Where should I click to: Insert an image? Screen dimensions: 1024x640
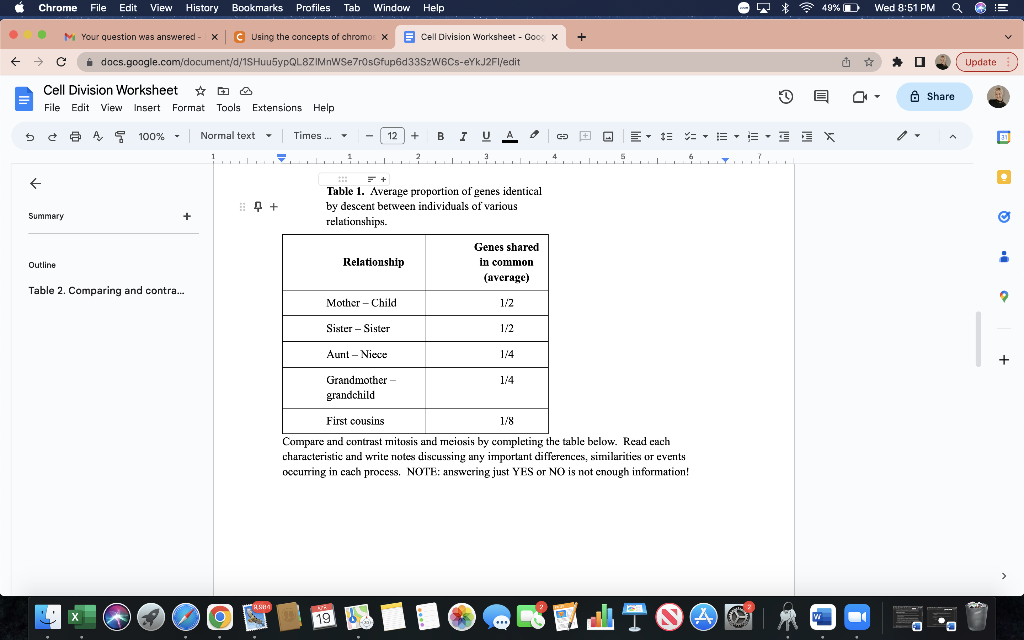pos(608,136)
